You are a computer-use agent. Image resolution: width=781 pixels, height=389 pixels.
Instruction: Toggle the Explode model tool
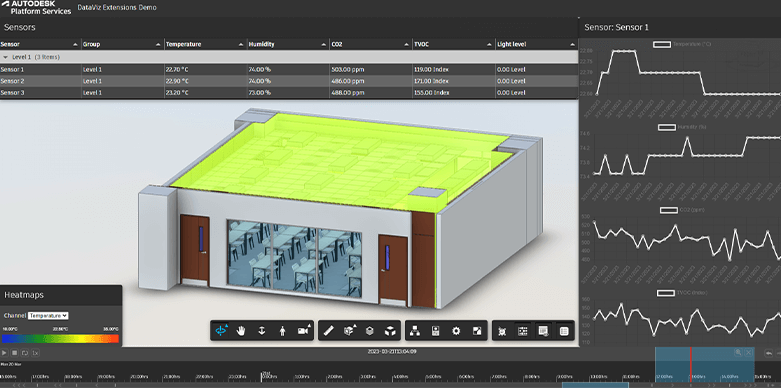[390, 331]
